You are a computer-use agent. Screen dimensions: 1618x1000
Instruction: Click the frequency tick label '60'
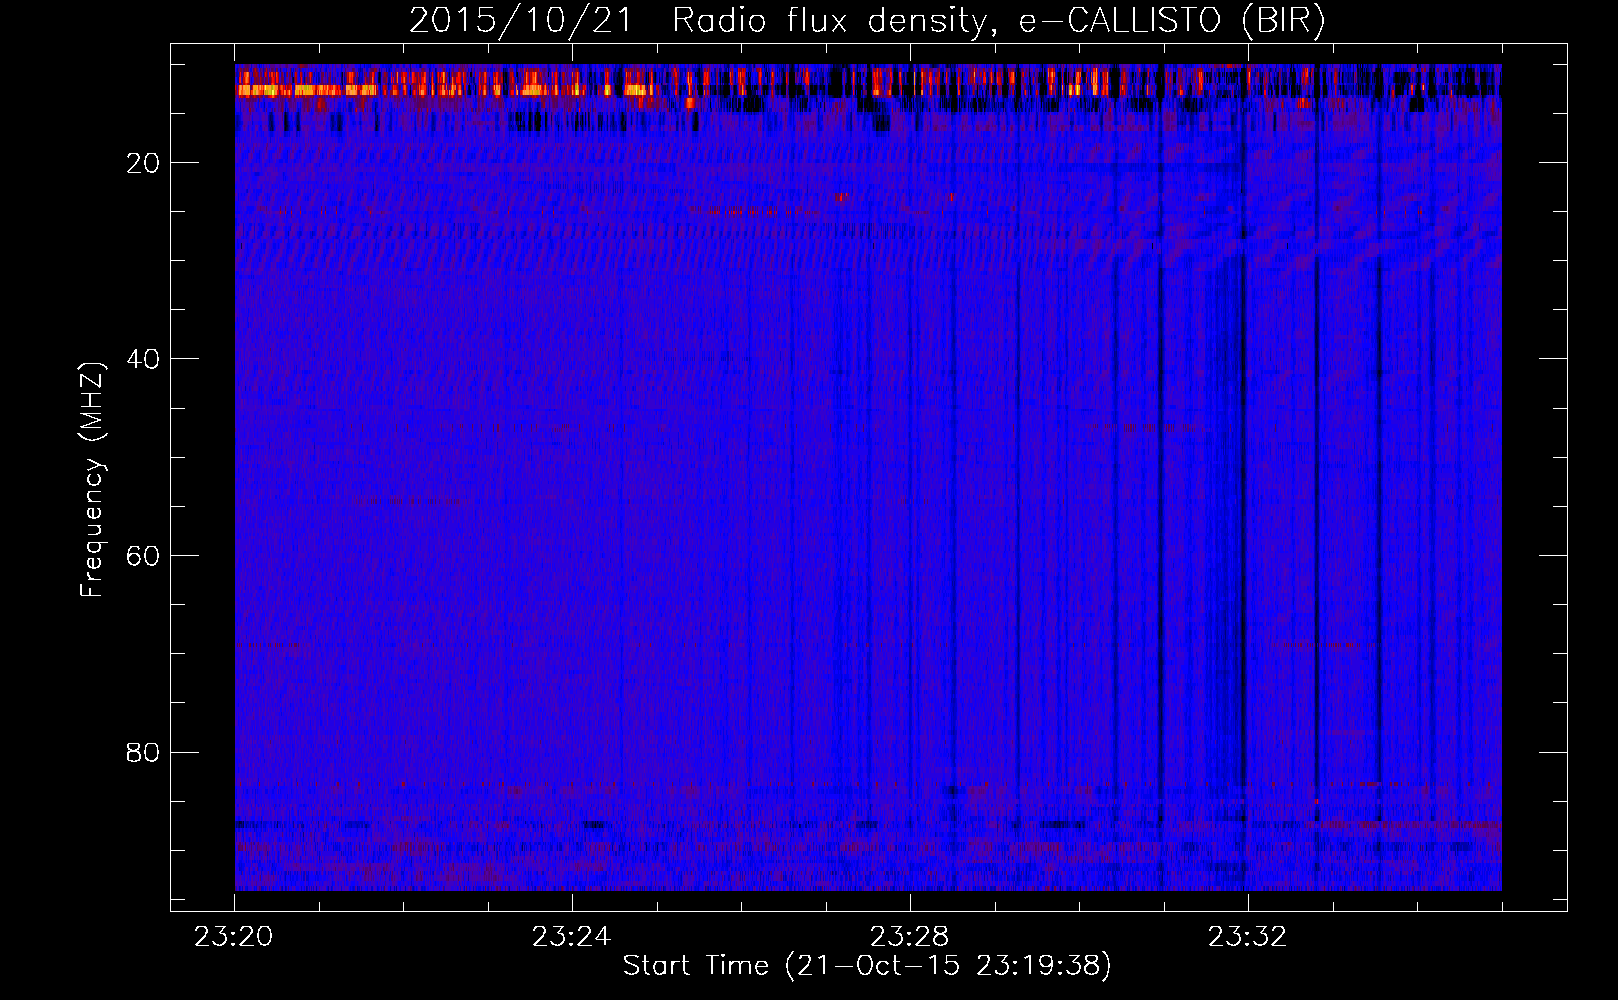pyautogui.click(x=143, y=556)
